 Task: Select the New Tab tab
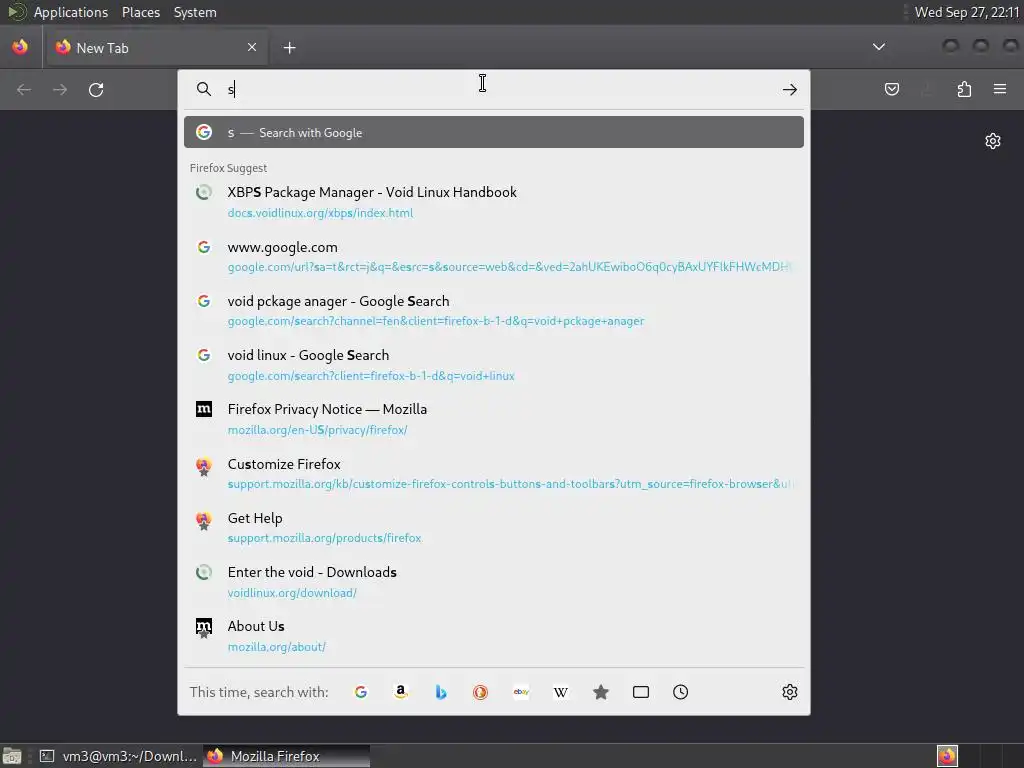(155, 48)
